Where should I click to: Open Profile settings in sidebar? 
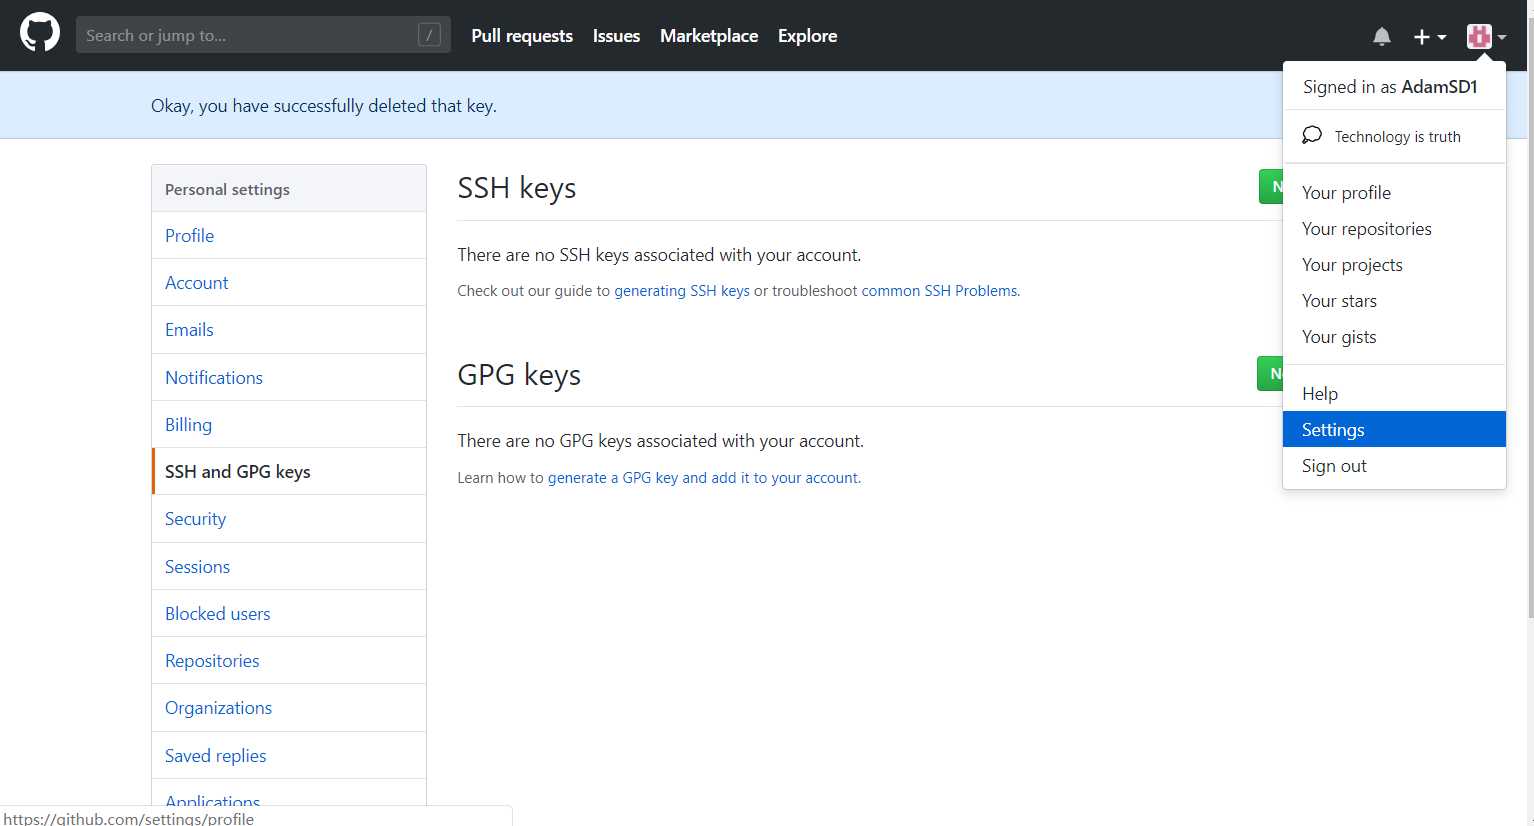pyautogui.click(x=289, y=236)
